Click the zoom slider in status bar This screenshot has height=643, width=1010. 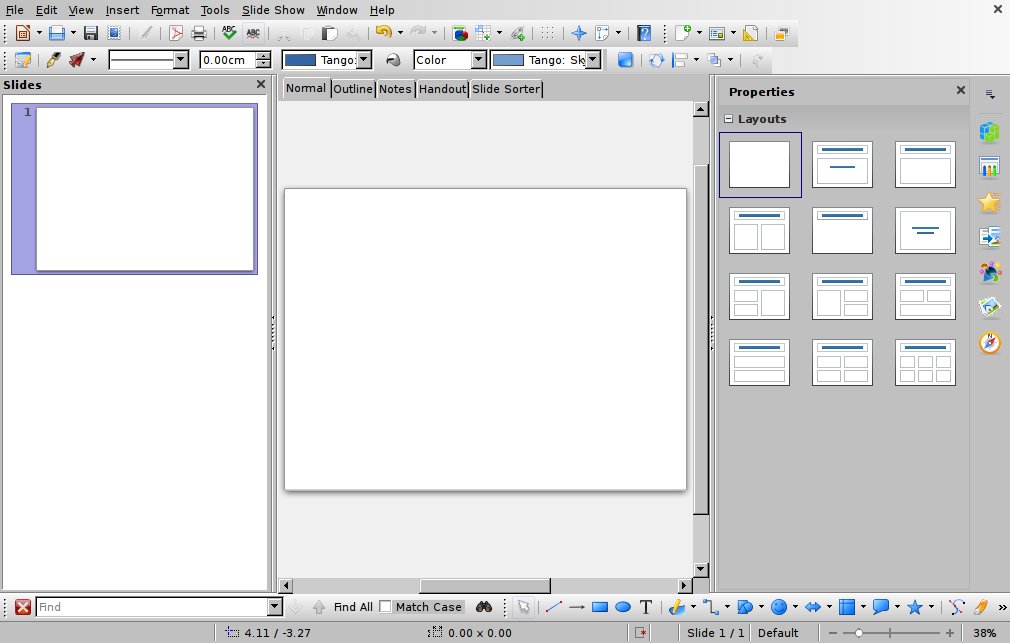859,633
